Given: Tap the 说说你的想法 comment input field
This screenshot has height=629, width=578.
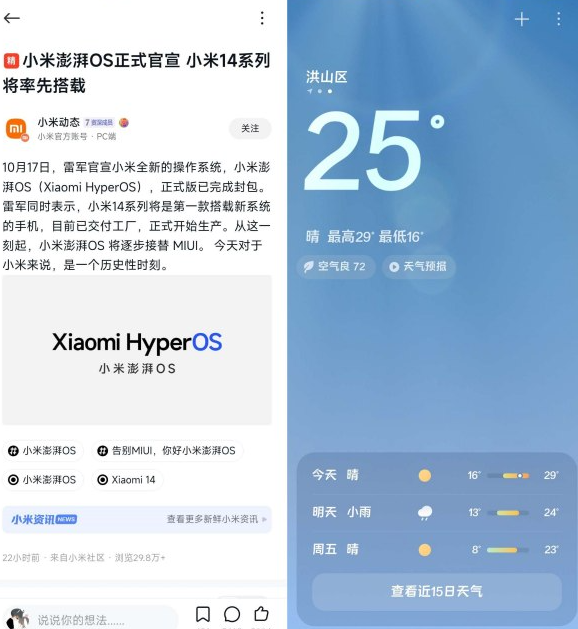Looking at the screenshot, I should point(90,619).
